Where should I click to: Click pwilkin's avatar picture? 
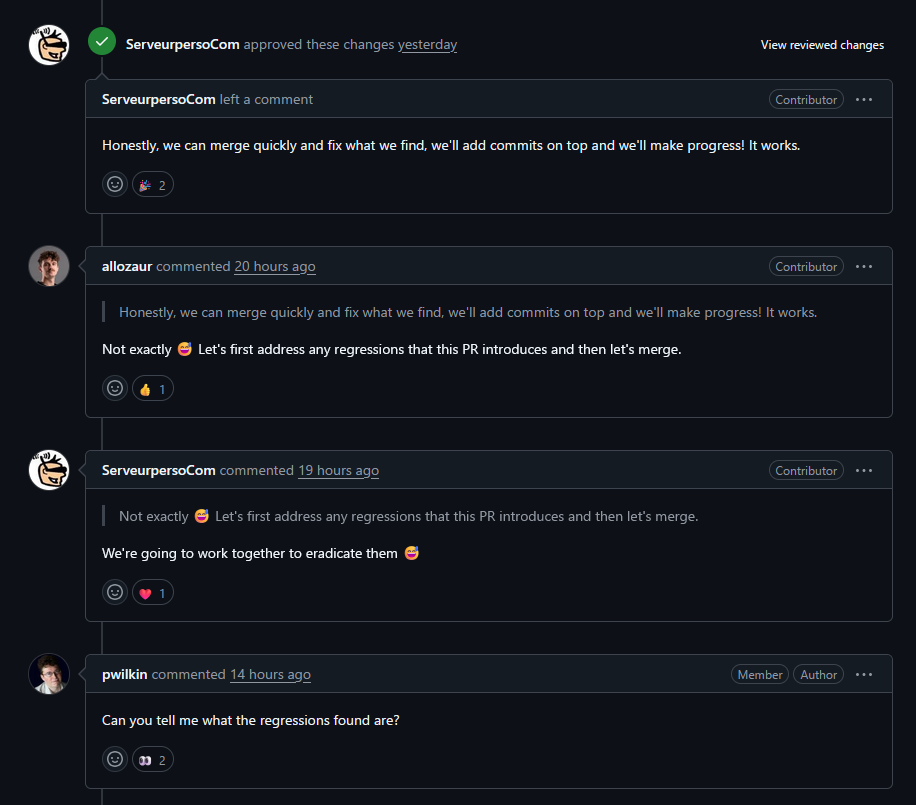49,674
